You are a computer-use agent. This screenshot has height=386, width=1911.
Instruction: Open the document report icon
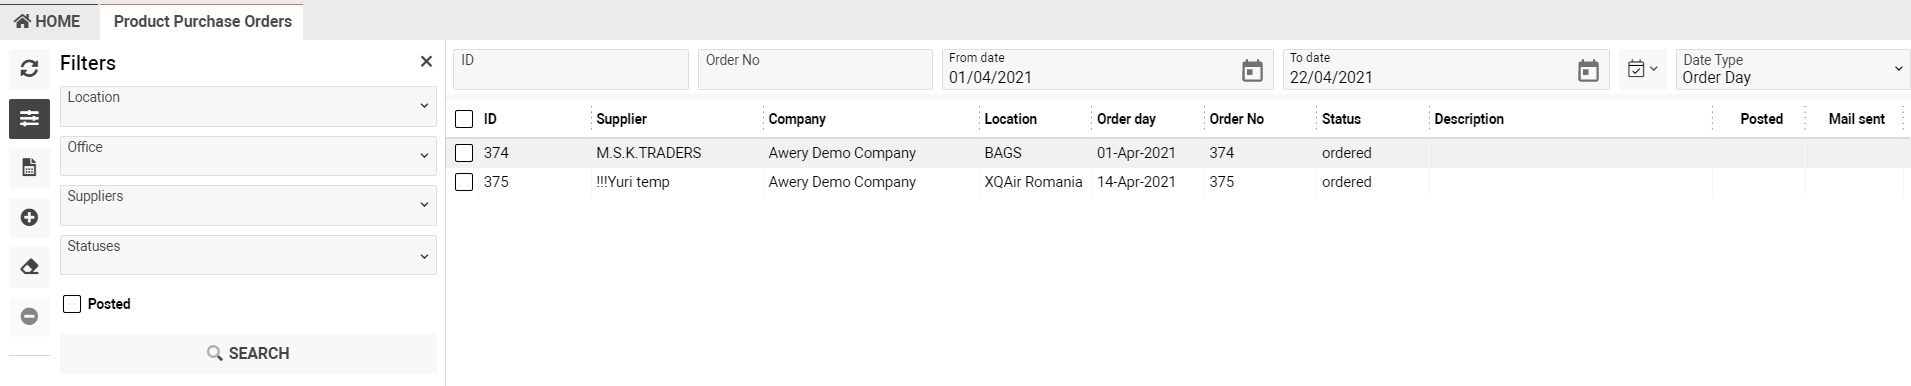pyautogui.click(x=29, y=168)
